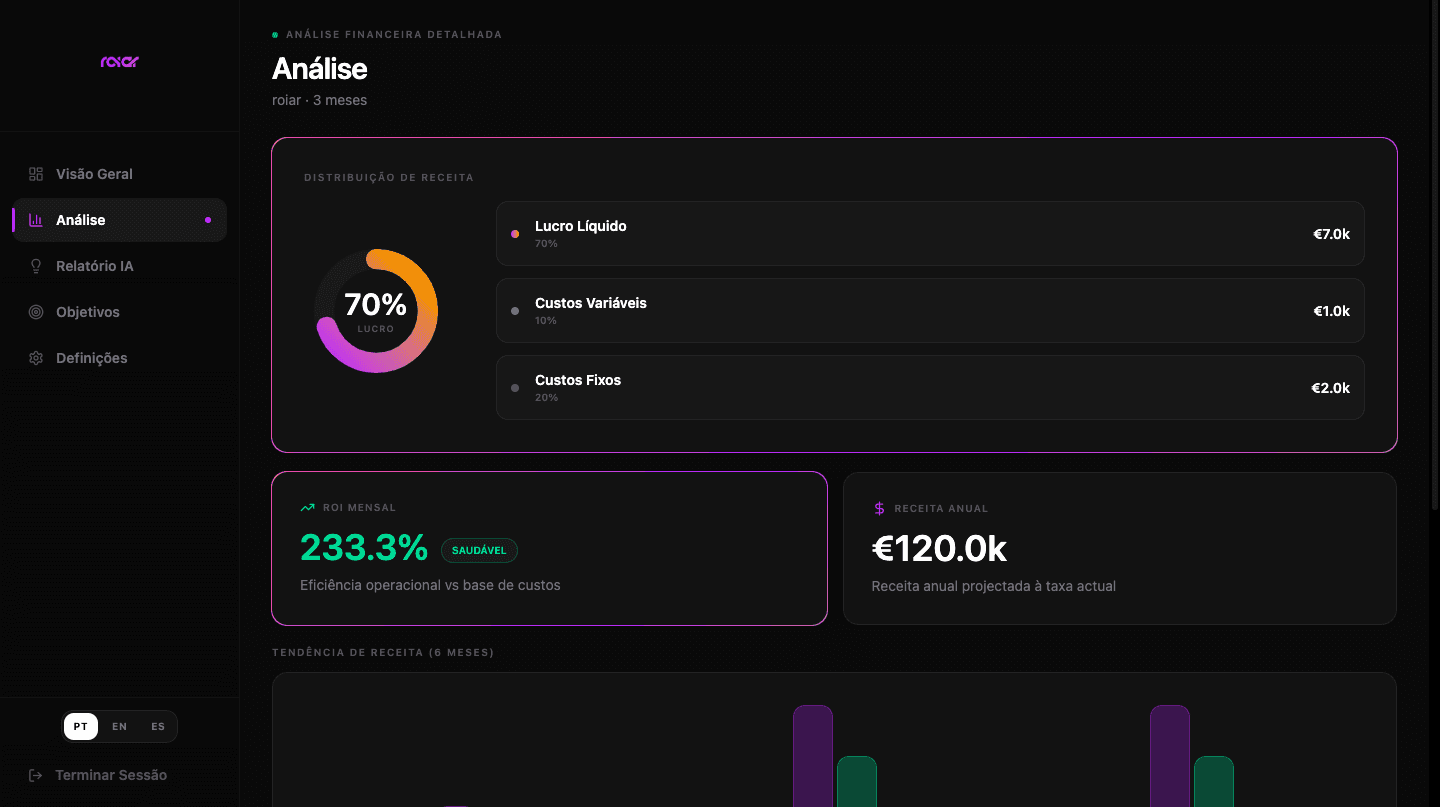Switch language to ES

tap(158, 727)
